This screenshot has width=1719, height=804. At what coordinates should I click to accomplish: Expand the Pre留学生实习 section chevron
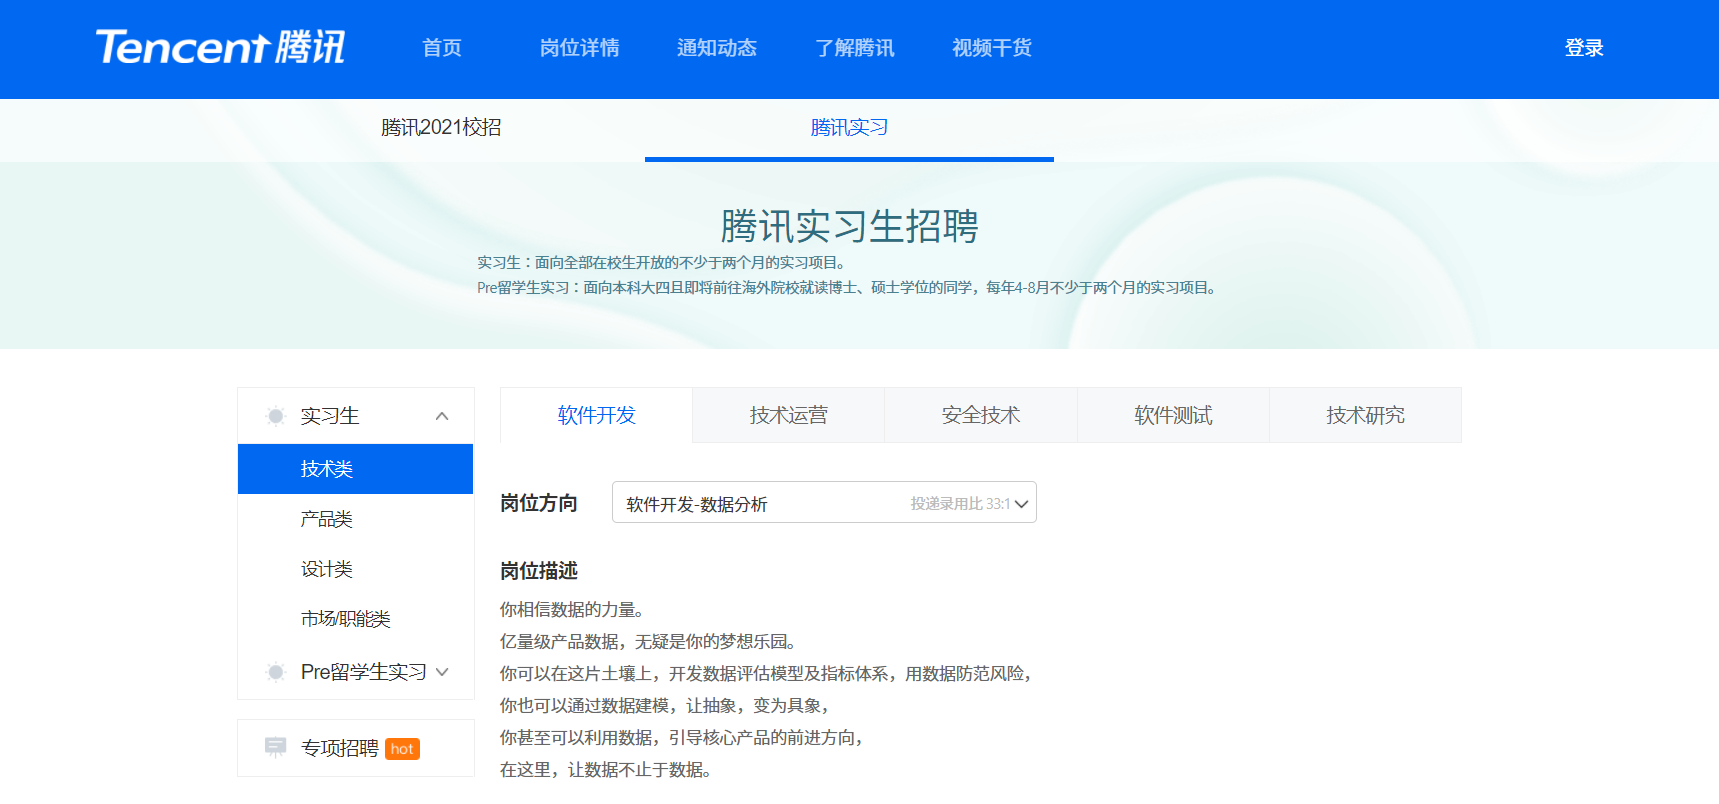coord(442,672)
